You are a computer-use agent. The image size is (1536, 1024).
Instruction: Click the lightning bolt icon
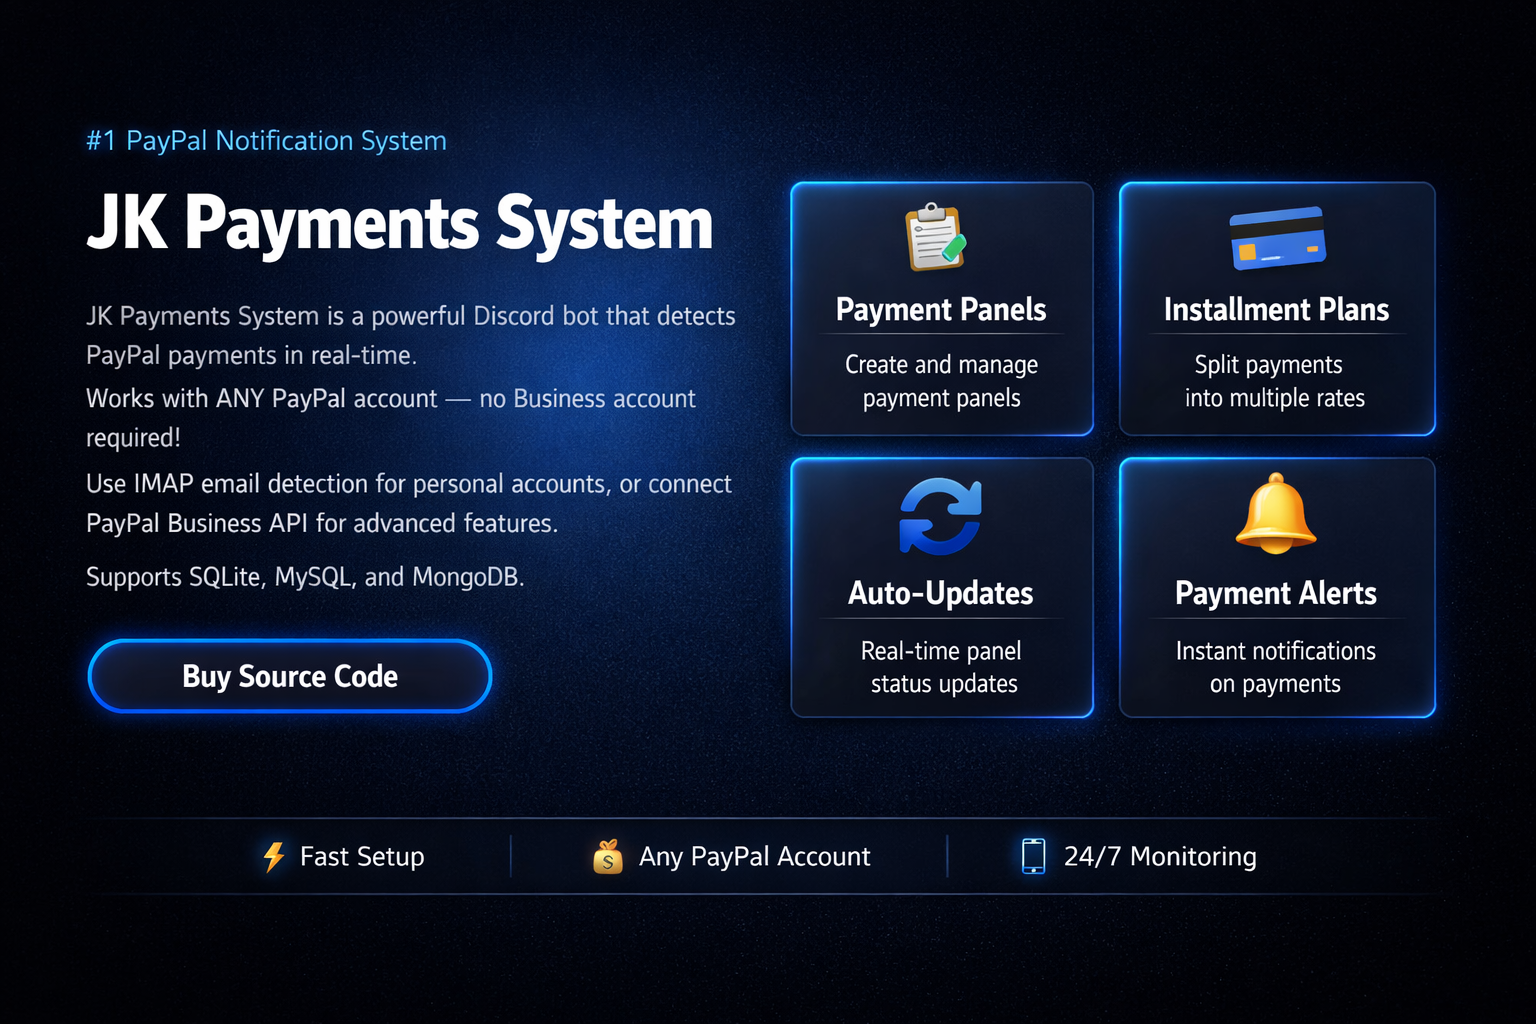(x=274, y=857)
